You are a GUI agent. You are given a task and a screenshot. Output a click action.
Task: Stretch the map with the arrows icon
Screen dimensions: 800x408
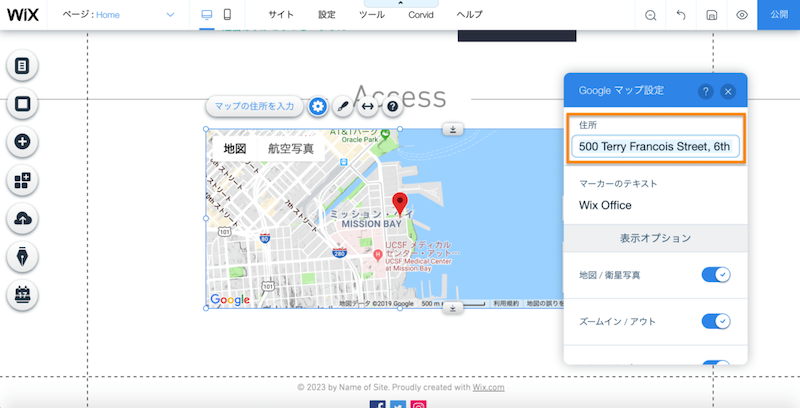coord(367,107)
